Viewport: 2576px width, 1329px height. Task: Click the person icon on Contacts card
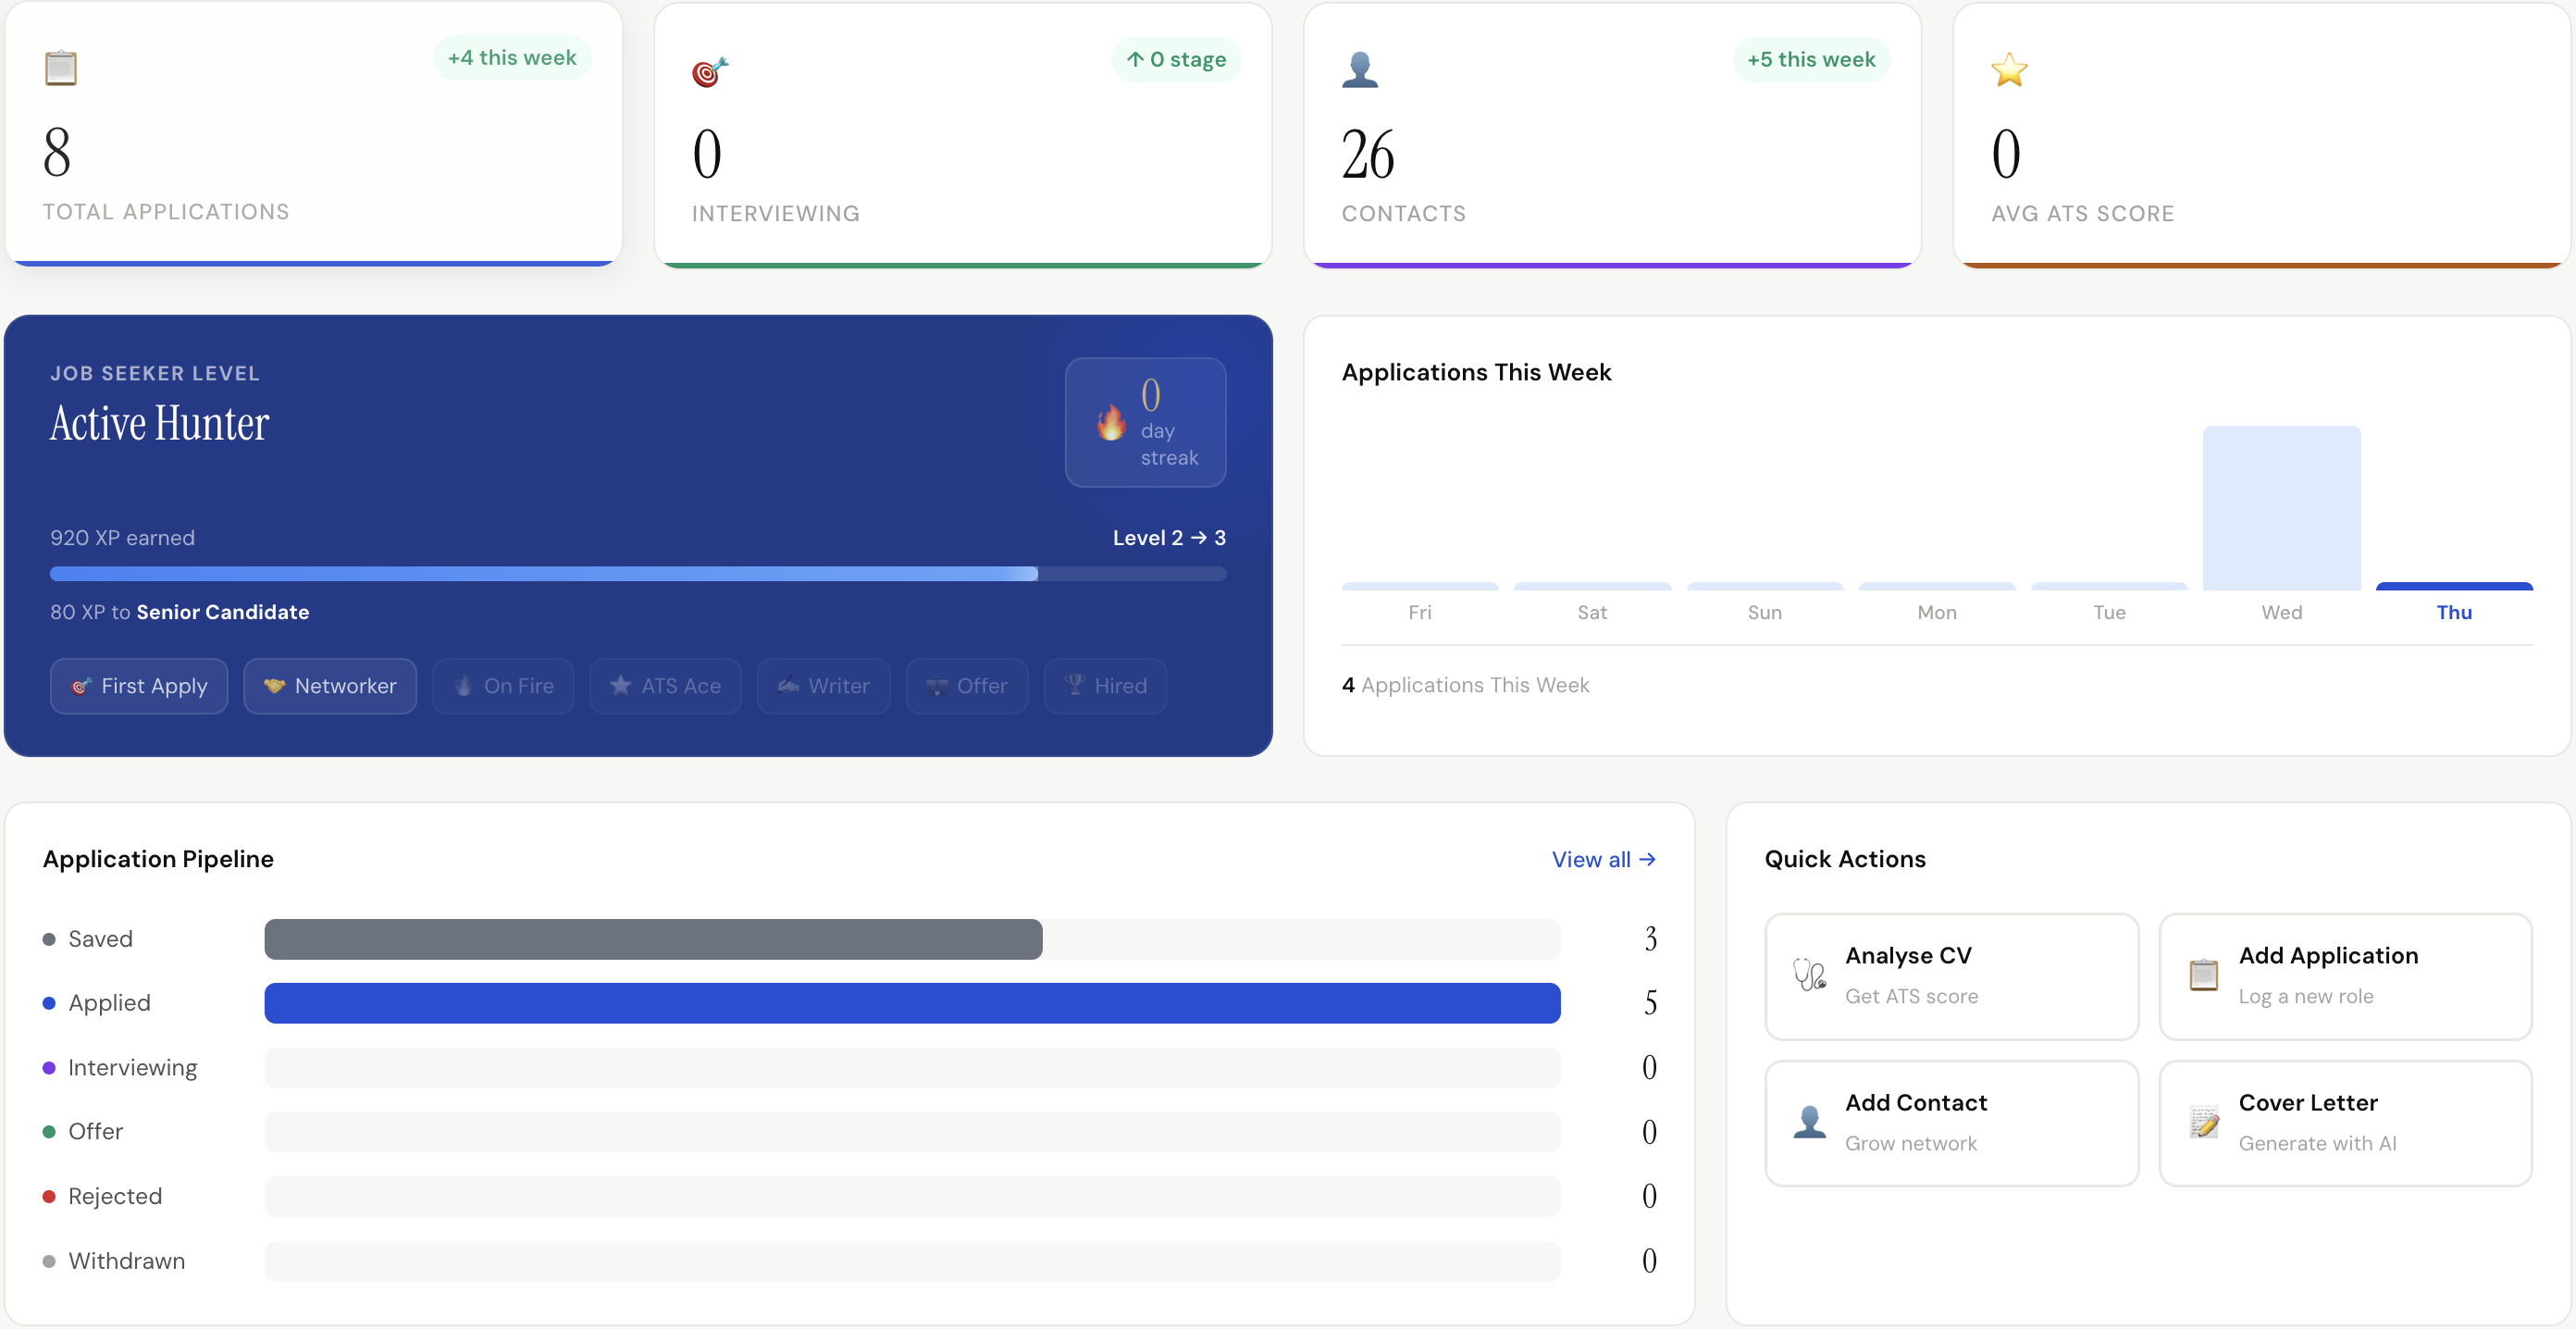1360,70
